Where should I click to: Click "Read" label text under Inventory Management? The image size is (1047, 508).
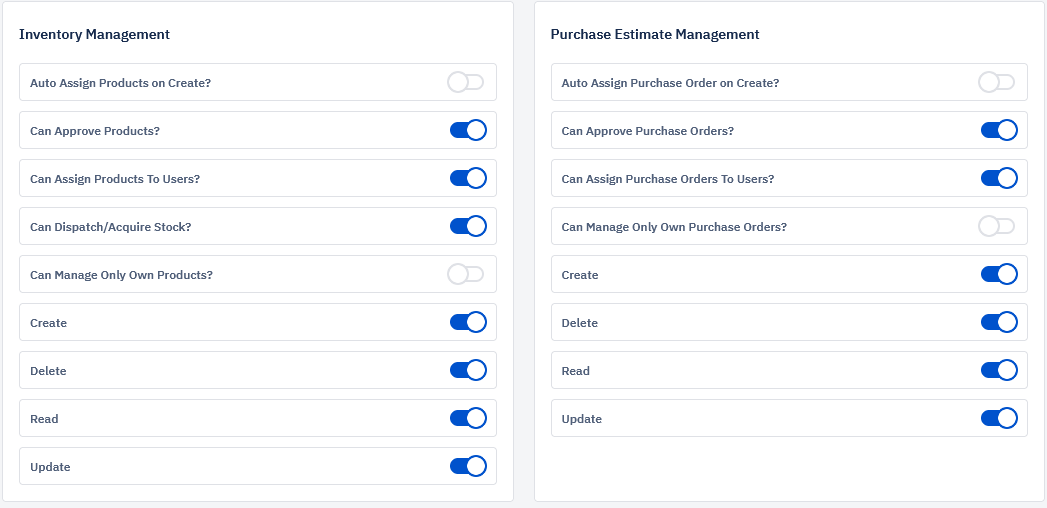pyautogui.click(x=44, y=419)
